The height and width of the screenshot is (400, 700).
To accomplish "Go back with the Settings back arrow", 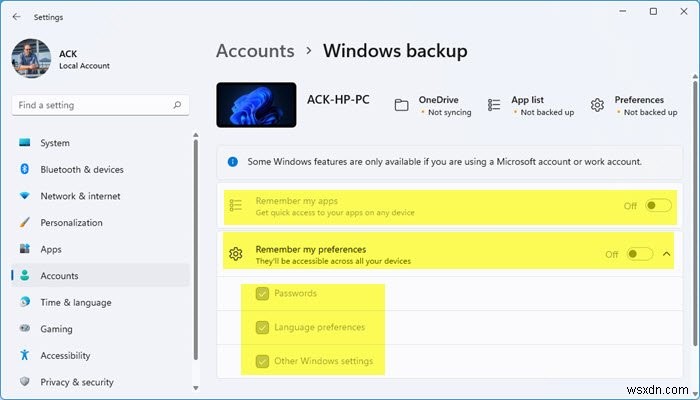I will (17, 17).
